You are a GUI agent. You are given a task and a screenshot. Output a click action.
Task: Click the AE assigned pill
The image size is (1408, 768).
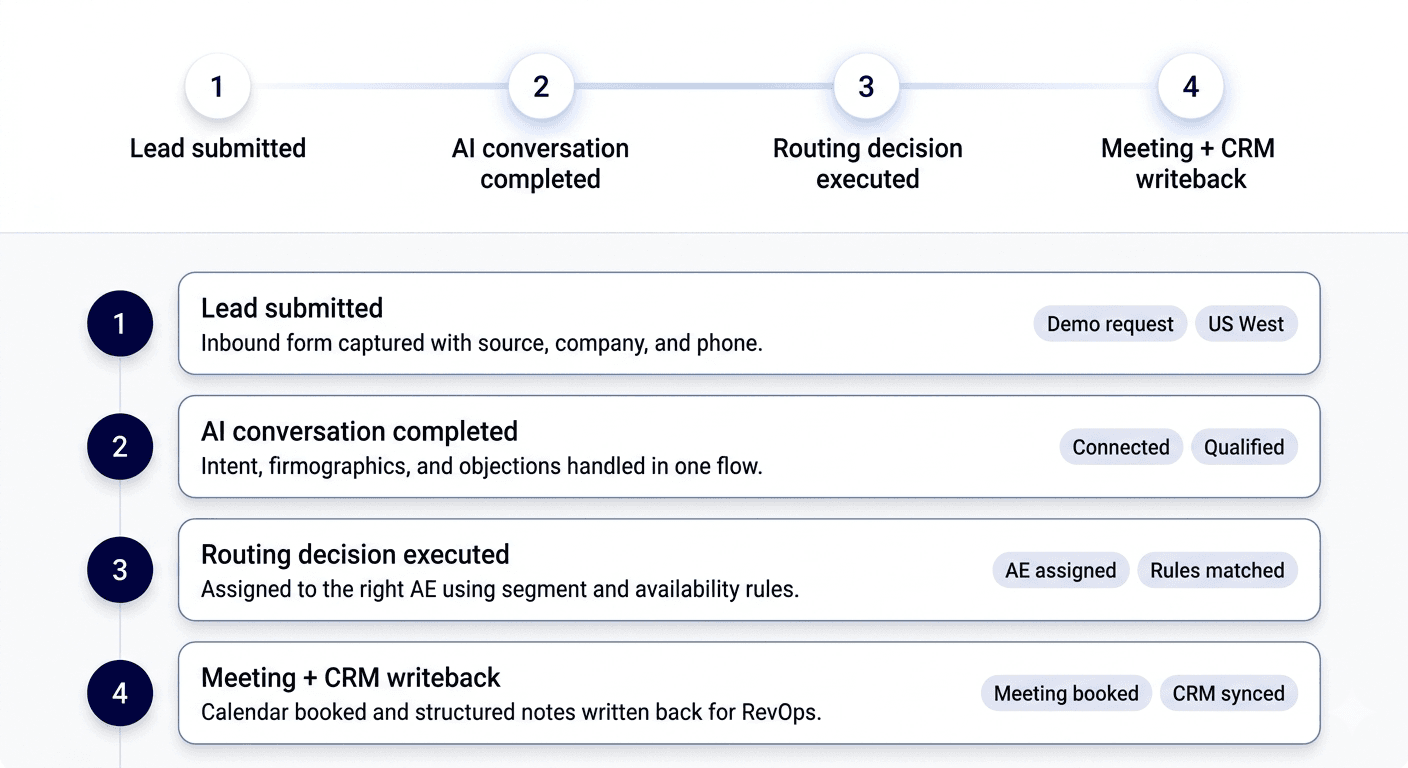(x=1061, y=570)
